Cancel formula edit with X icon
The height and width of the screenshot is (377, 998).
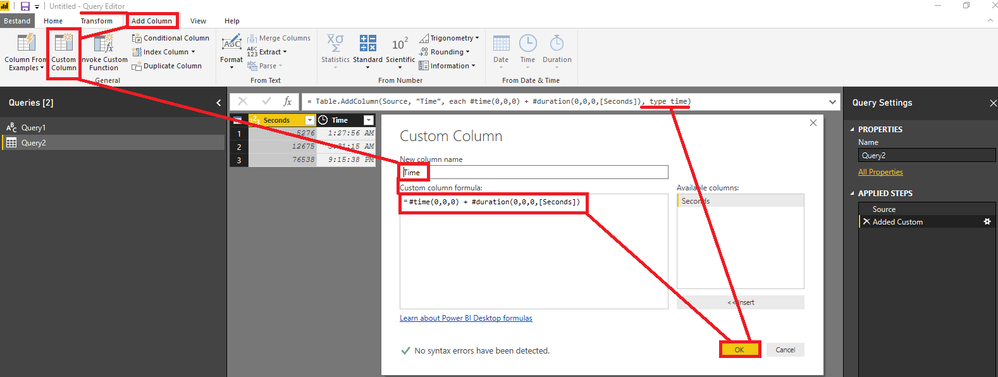pyautogui.click(x=242, y=101)
